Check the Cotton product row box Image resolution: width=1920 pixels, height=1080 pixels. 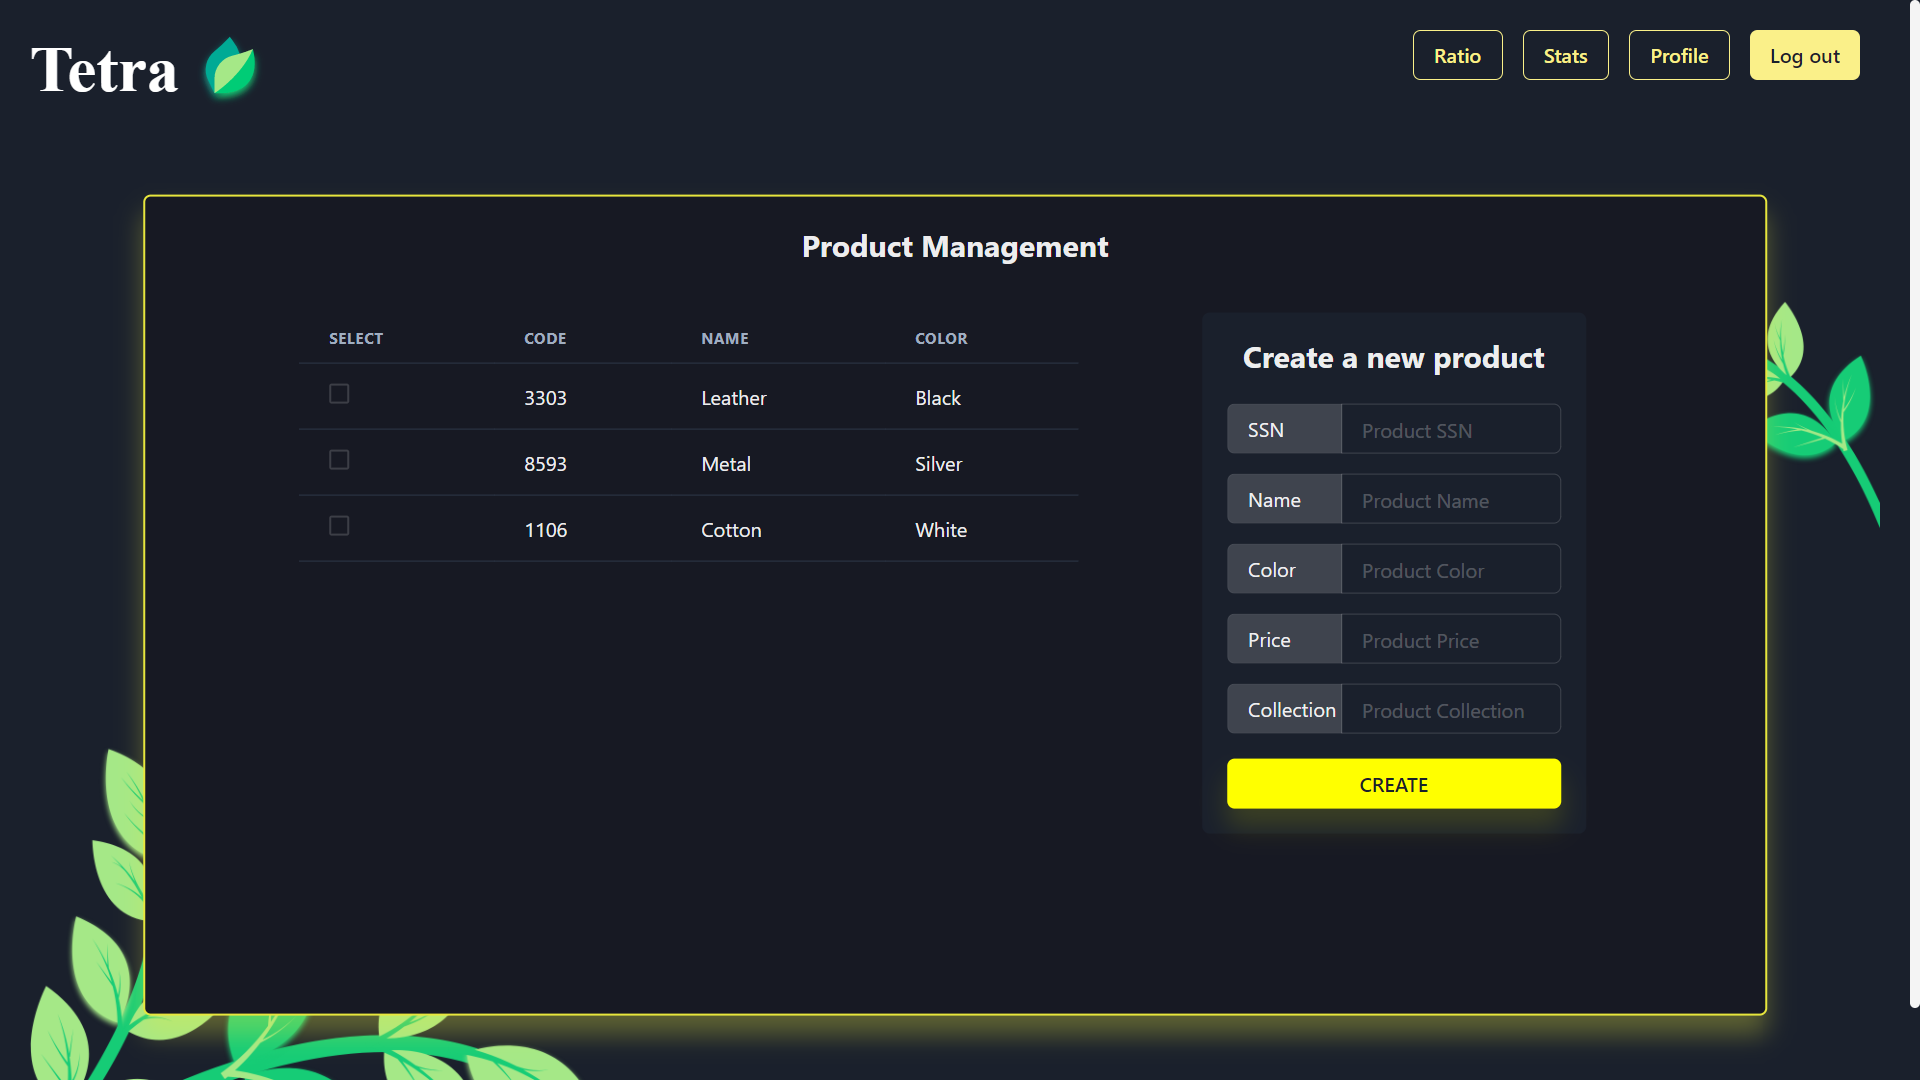(339, 526)
